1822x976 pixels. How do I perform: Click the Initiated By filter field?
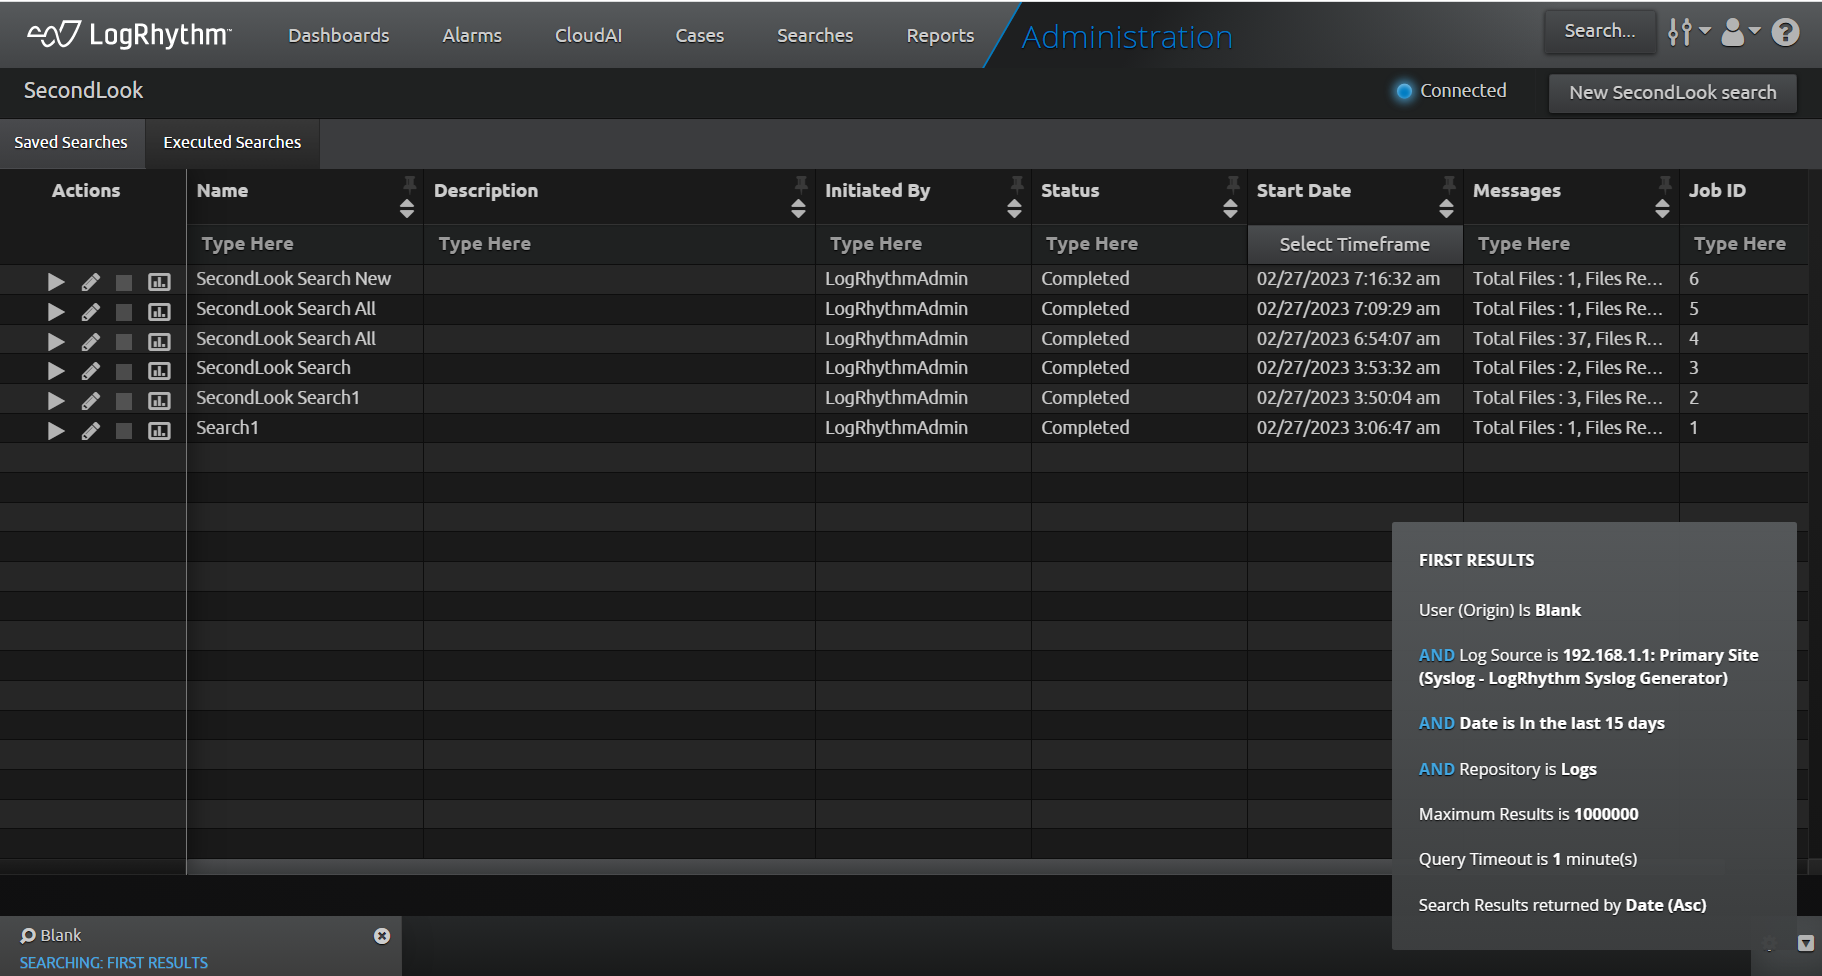(922, 244)
